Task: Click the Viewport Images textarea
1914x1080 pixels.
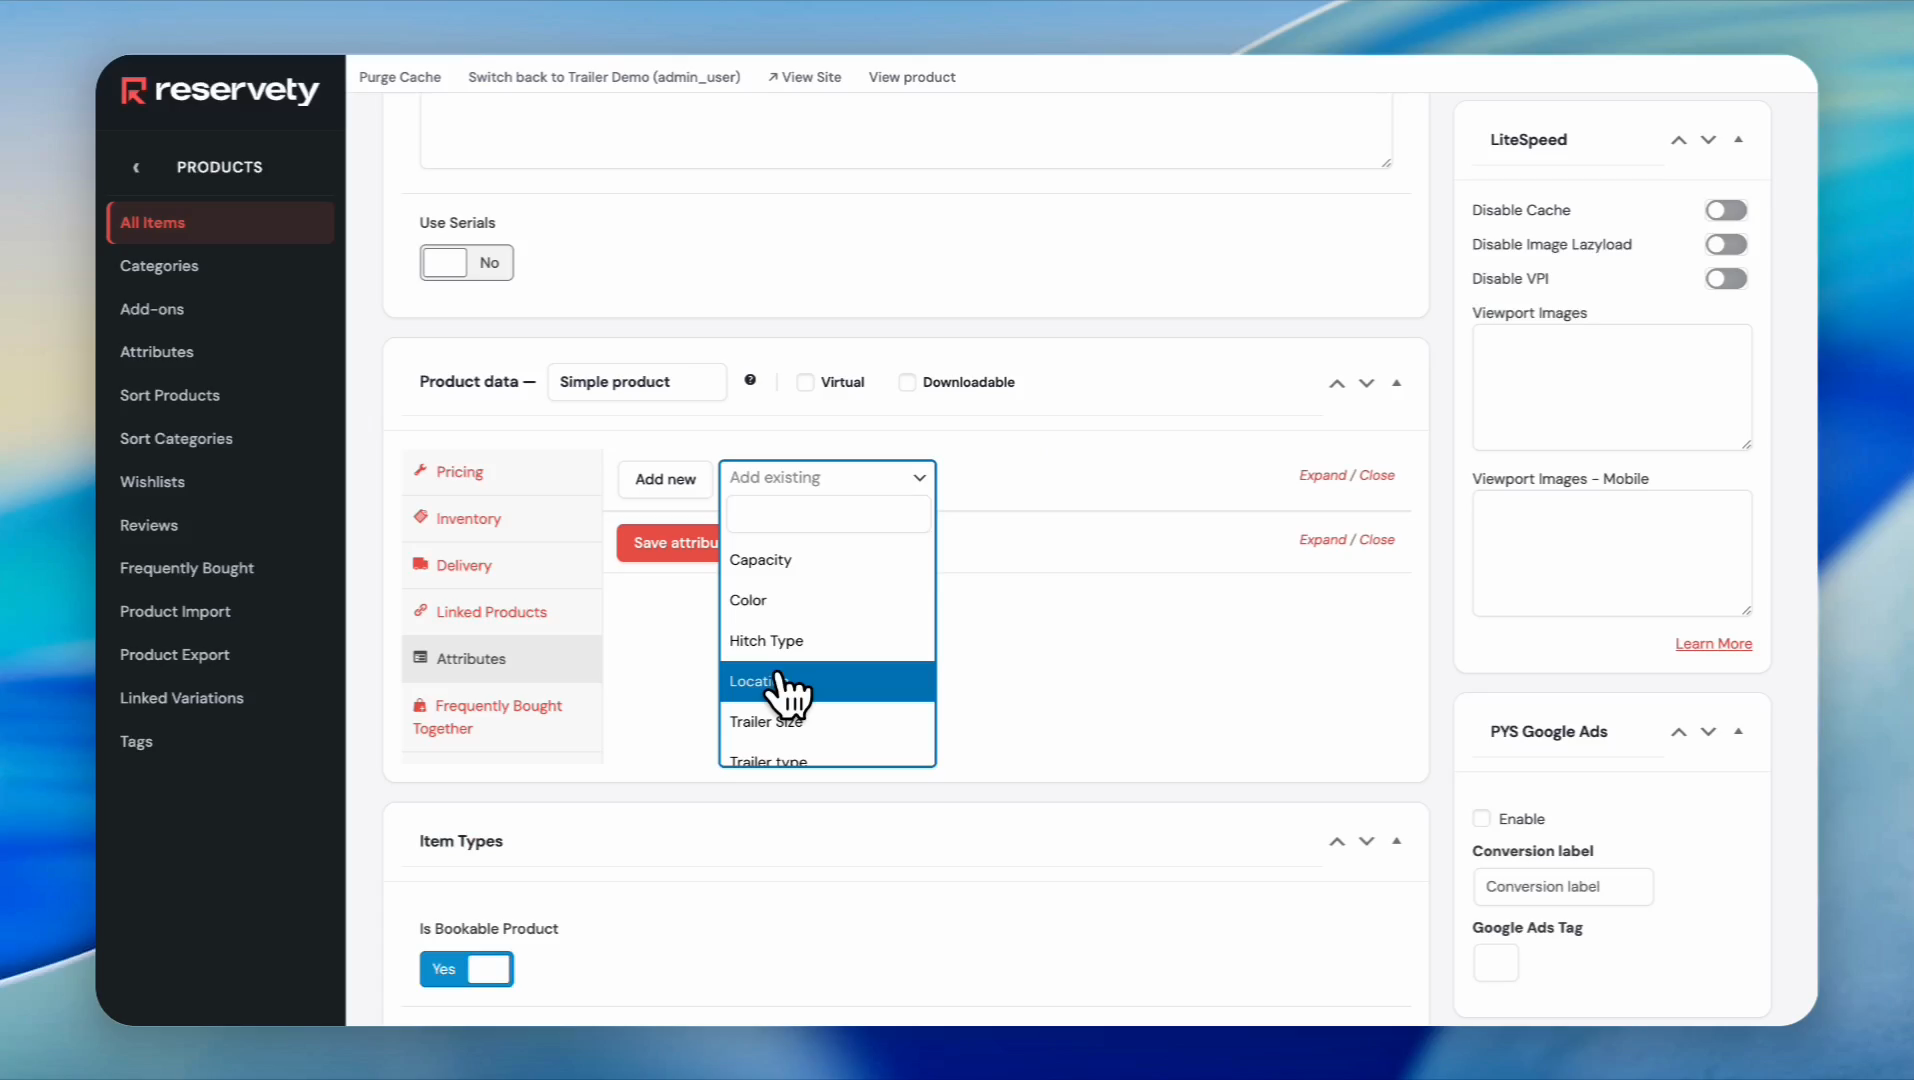Action: [x=1612, y=387]
